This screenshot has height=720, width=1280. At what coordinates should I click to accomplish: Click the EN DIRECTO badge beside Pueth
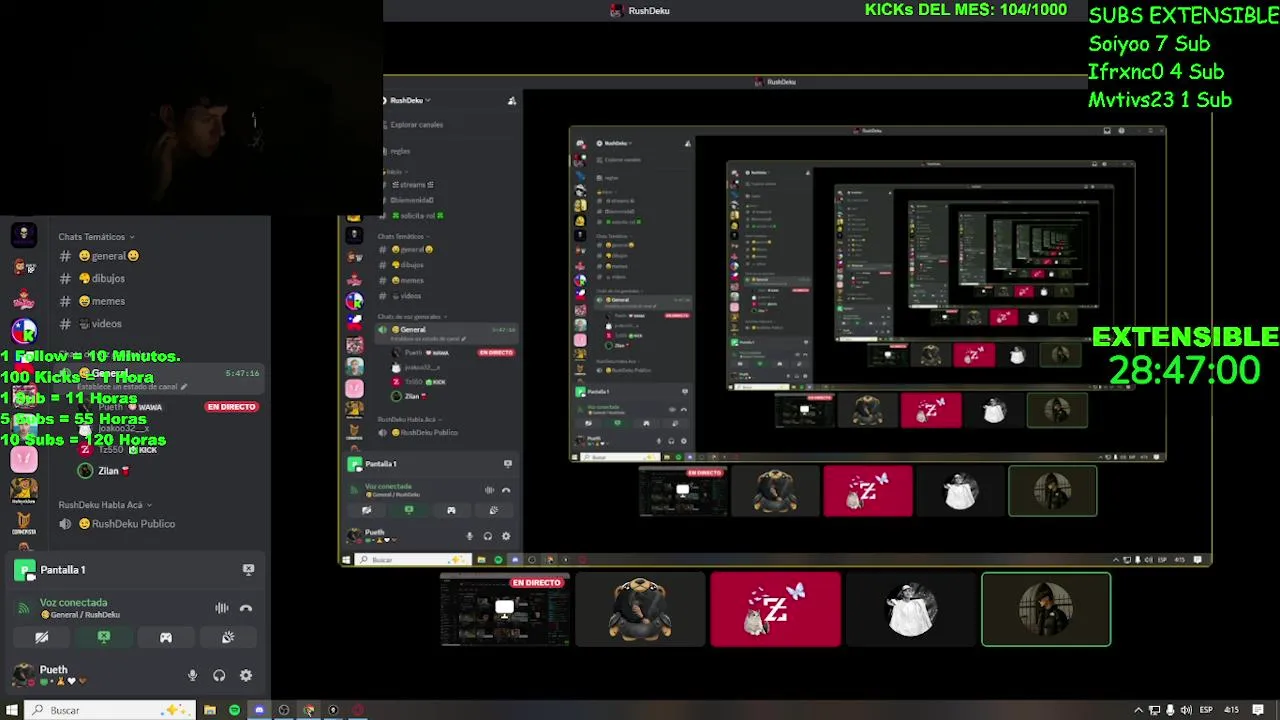(231, 407)
